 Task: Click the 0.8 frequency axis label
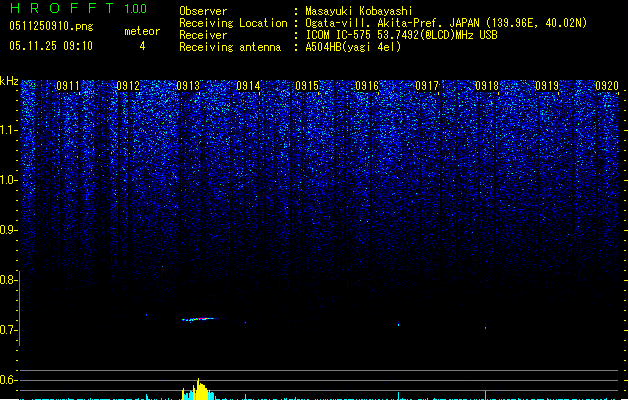8,280
